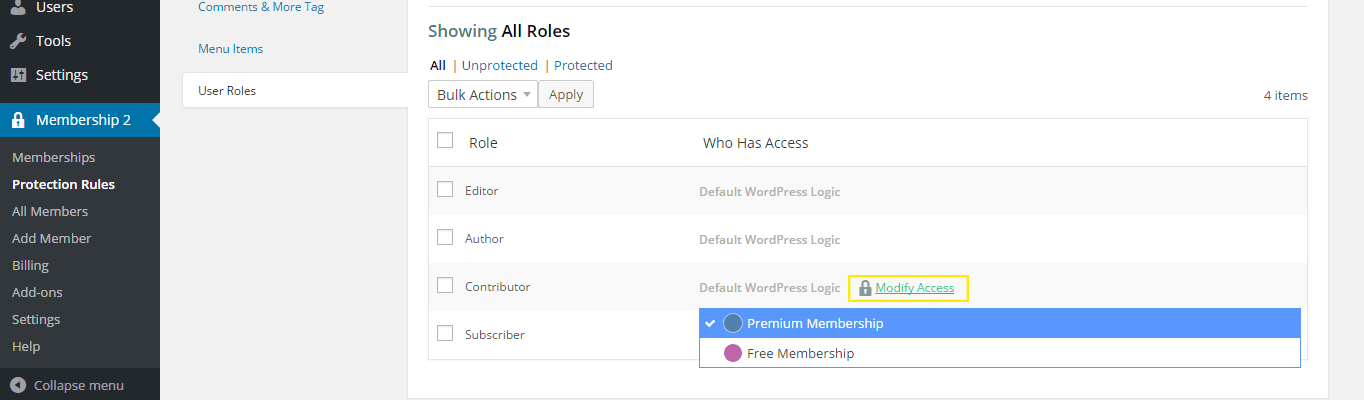The image size is (1364, 400).
Task: Click the purple Free Membership circle
Action: point(733,353)
